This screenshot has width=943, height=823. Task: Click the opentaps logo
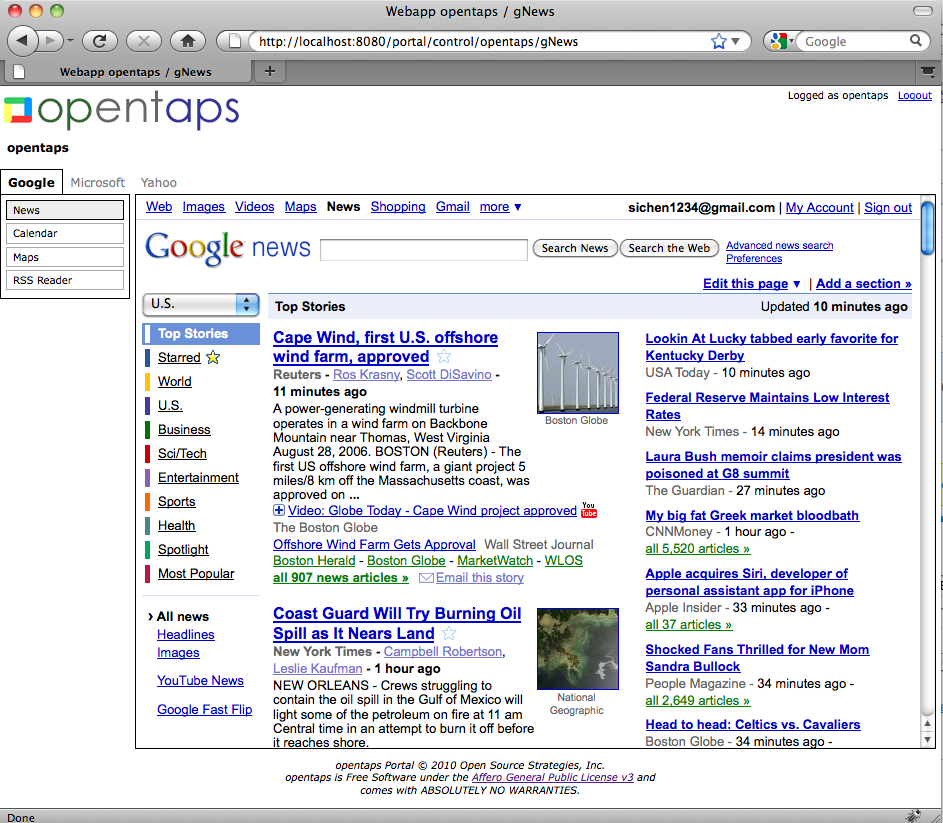click(121, 110)
